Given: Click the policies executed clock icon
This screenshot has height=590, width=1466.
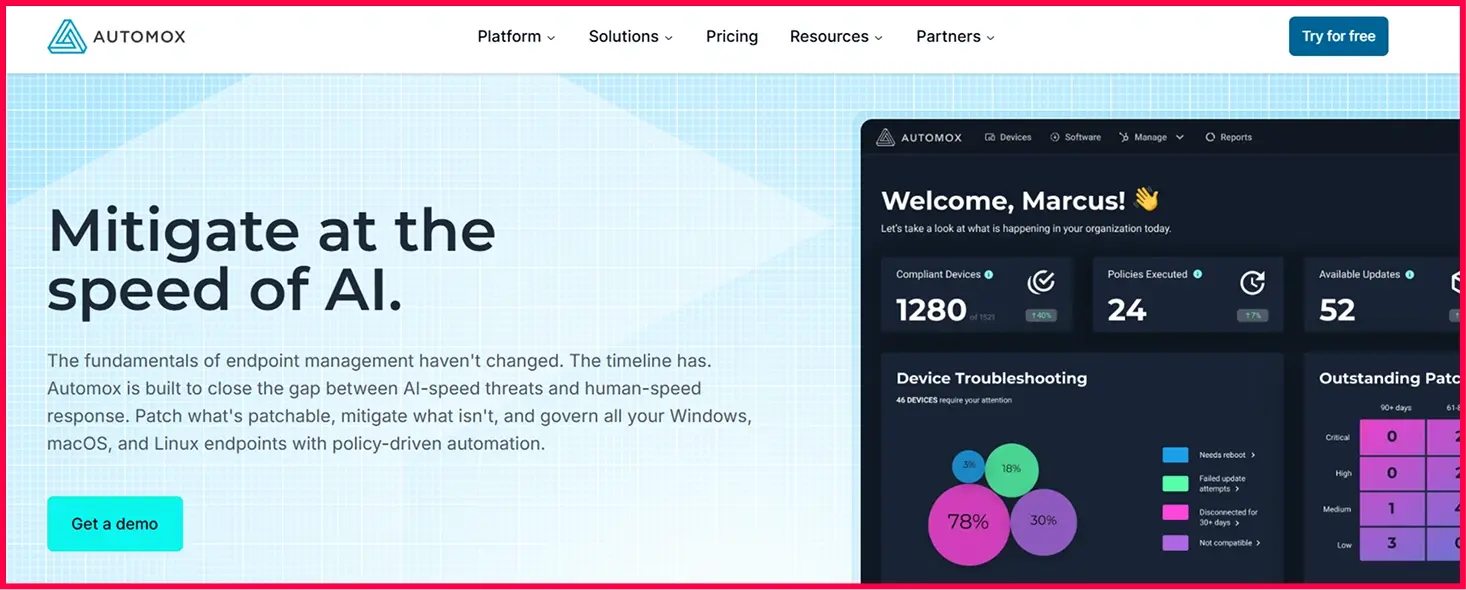Looking at the screenshot, I should pyautogui.click(x=1252, y=283).
